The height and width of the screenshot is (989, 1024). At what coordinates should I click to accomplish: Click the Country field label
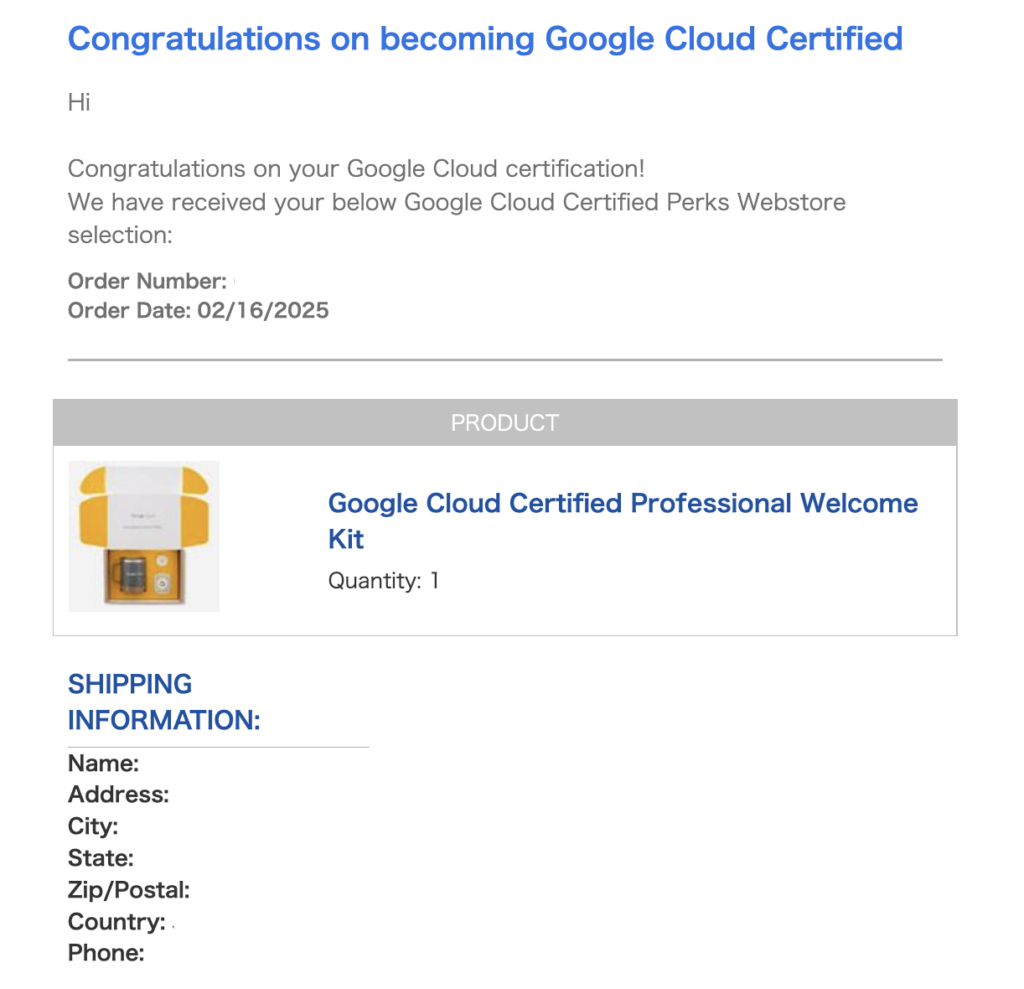pos(117,922)
